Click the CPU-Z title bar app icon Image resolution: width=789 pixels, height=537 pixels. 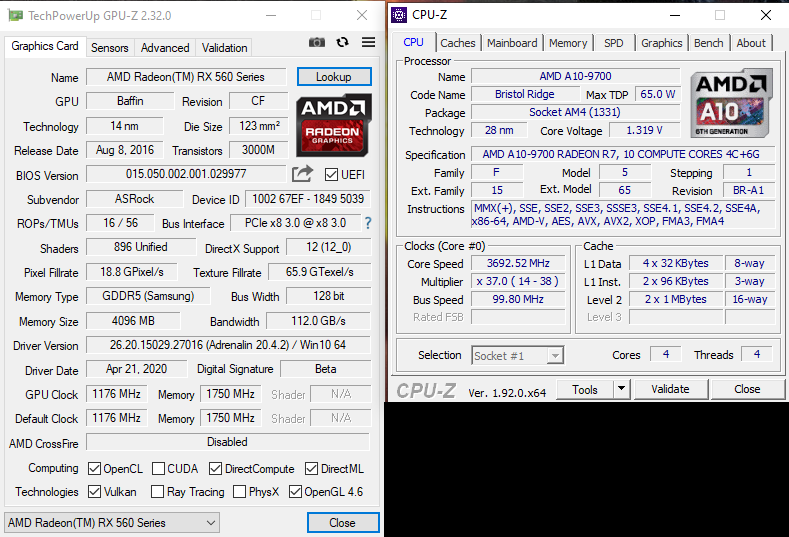click(399, 15)
